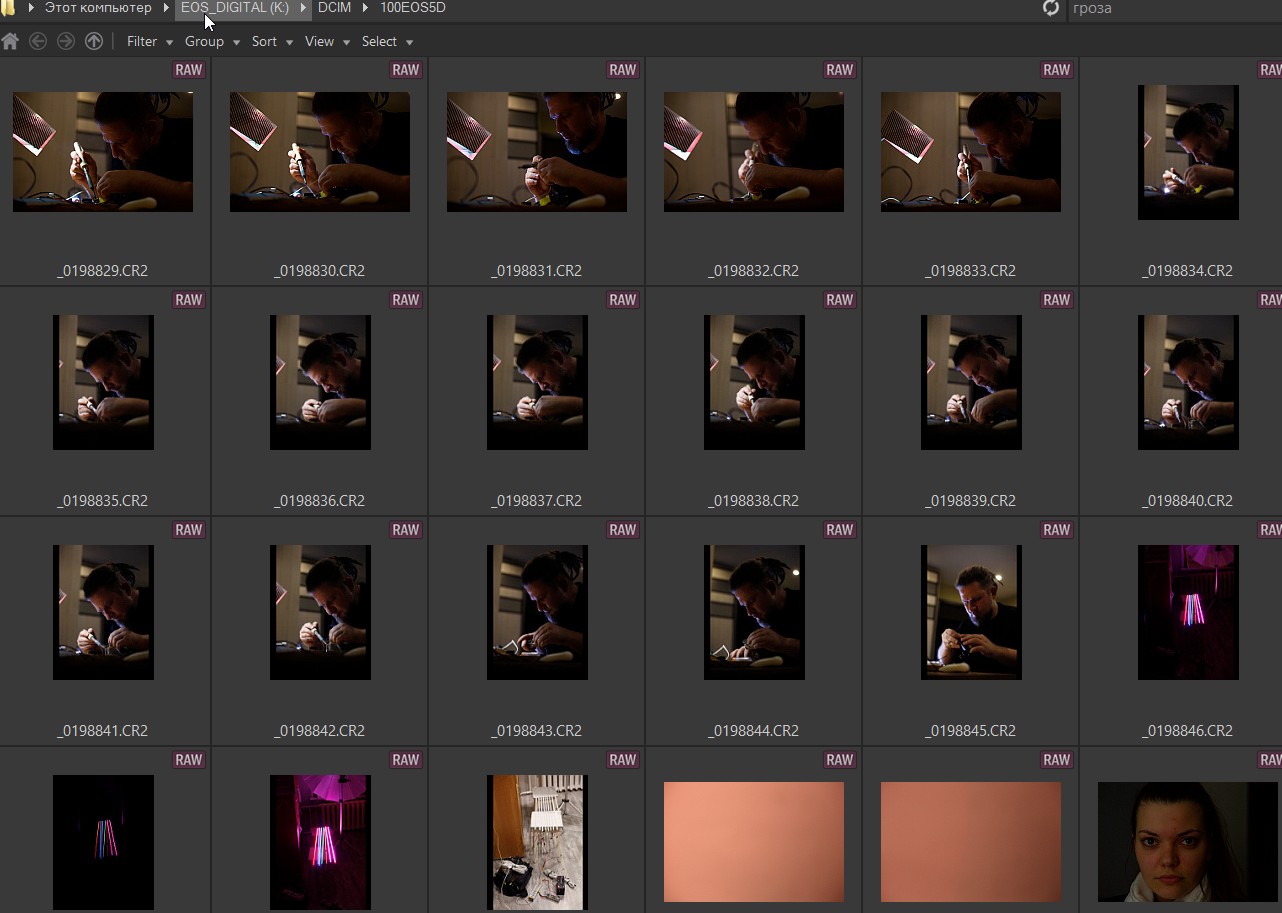Screen dimensions: 1282x913
Task: Go to the Home folder icon
Action: click(x=10, y=41)
